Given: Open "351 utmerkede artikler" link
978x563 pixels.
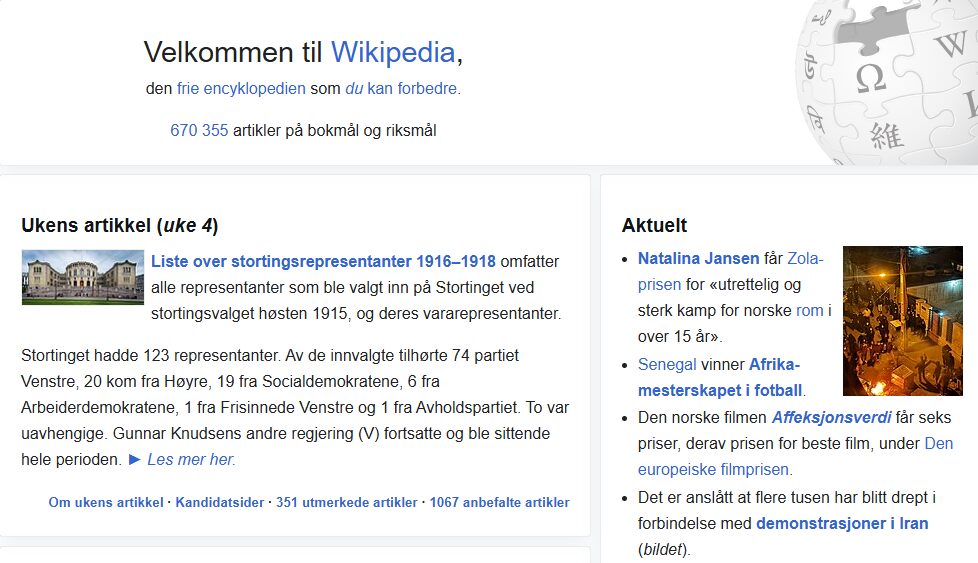Looking at the screenshot, I should [346, 502].
